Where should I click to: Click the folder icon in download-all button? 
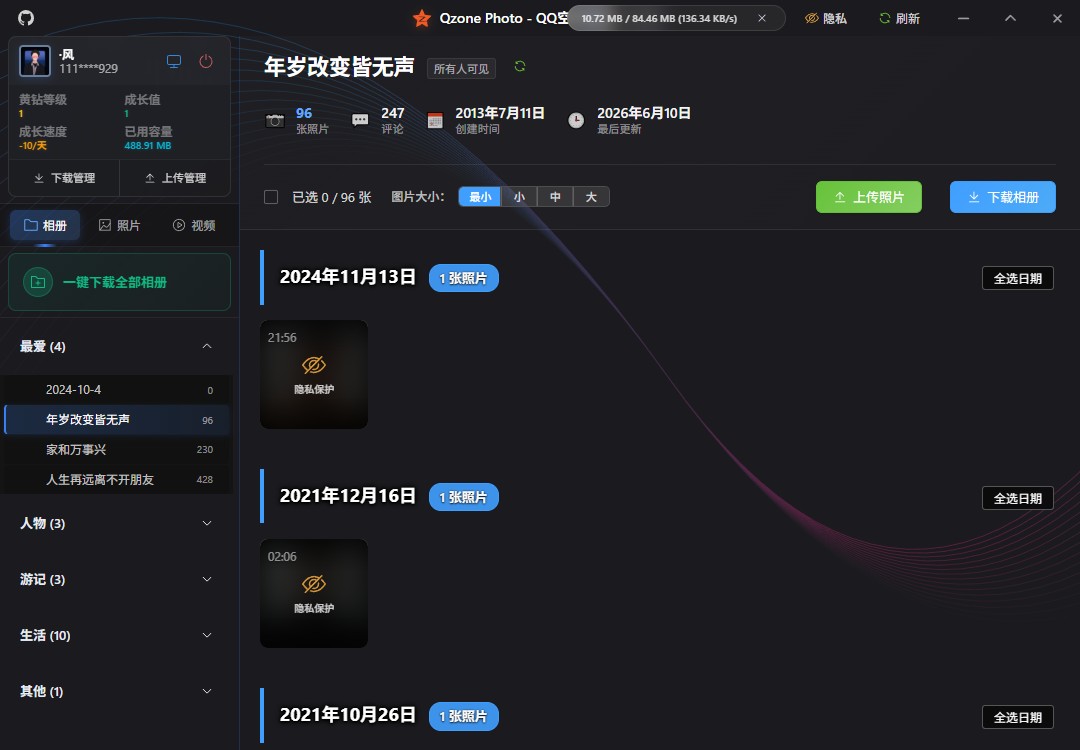point(38,282)
